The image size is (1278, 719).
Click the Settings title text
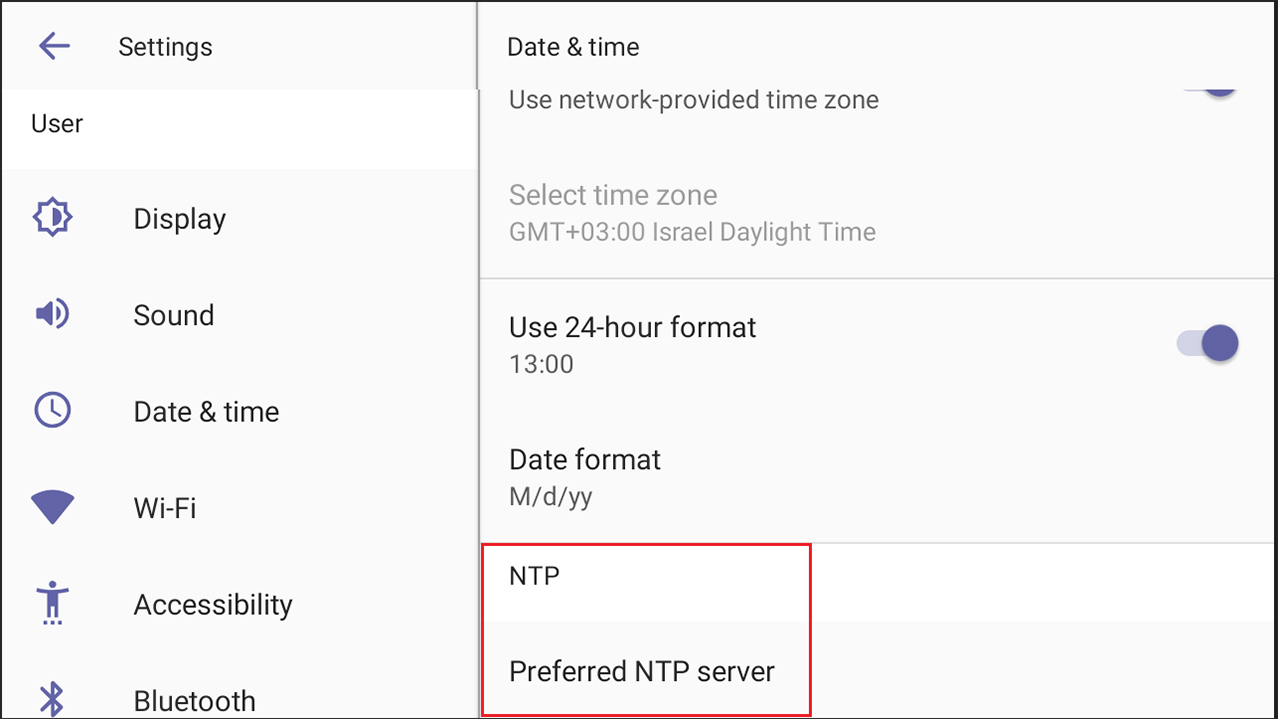coord(165,47)
